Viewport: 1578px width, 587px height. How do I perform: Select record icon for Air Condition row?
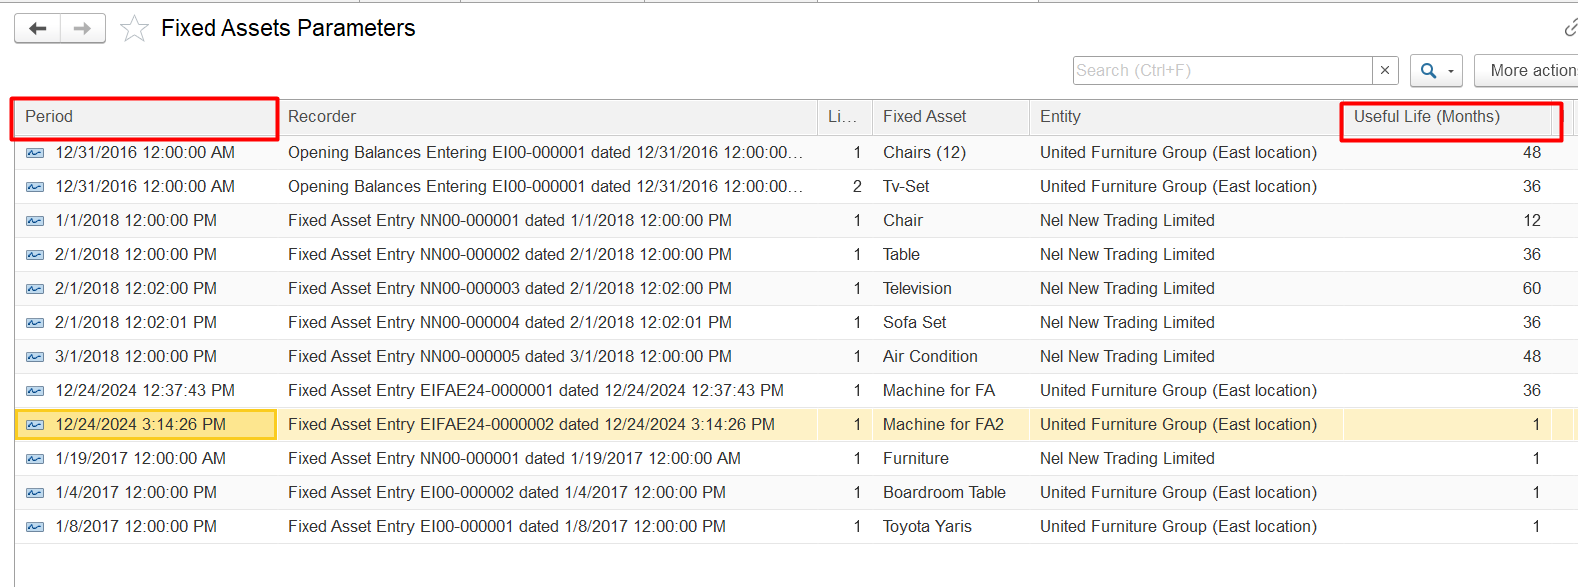click(35, 357)
